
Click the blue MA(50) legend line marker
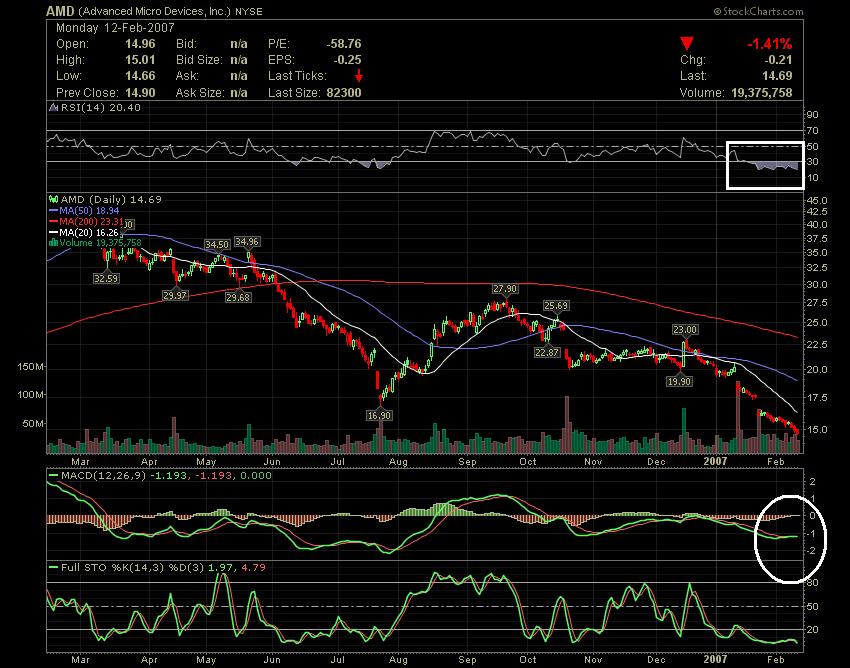pyautogui.click(x=54, y=210)
